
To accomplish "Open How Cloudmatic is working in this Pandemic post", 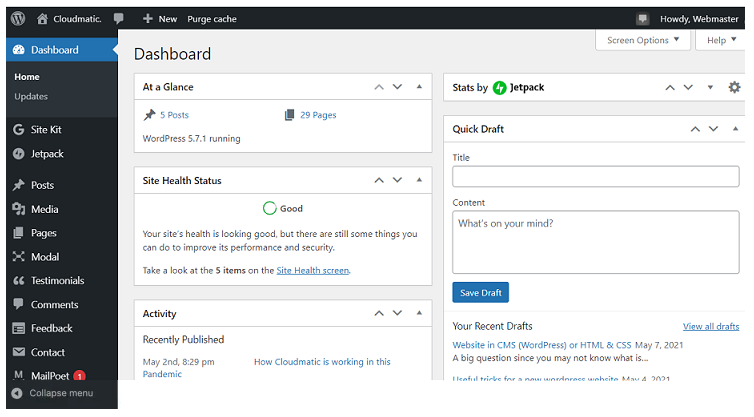I will click(322, 362).
